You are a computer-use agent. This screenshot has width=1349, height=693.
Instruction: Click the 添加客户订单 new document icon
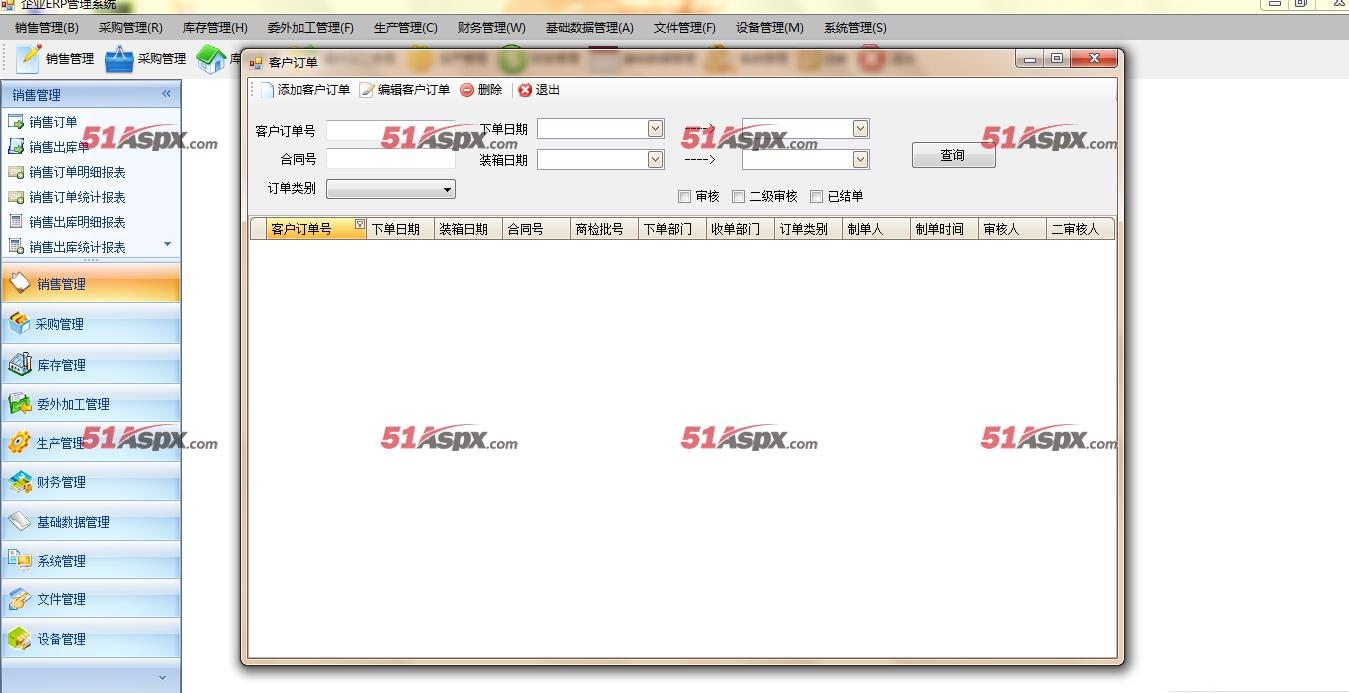(267, 90)
